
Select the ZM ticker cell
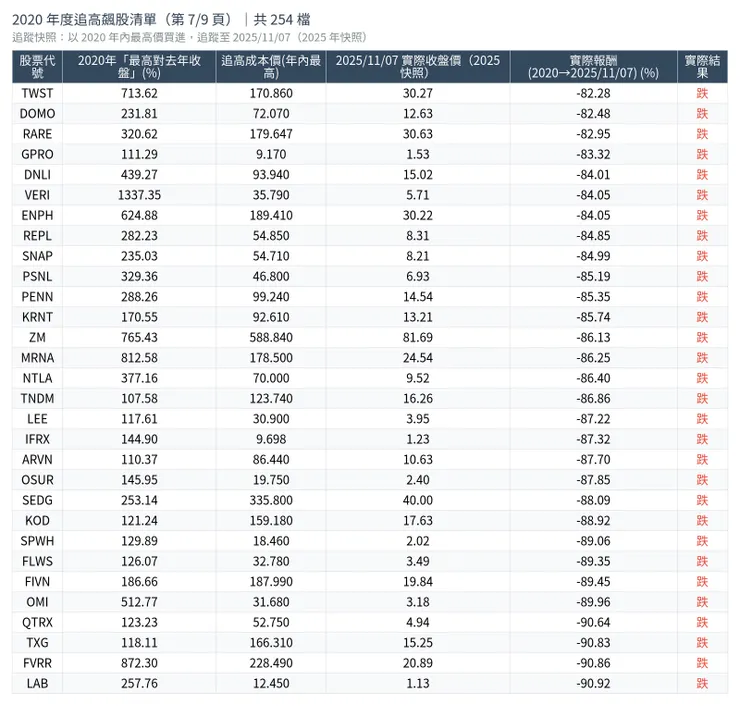(37, 337)
